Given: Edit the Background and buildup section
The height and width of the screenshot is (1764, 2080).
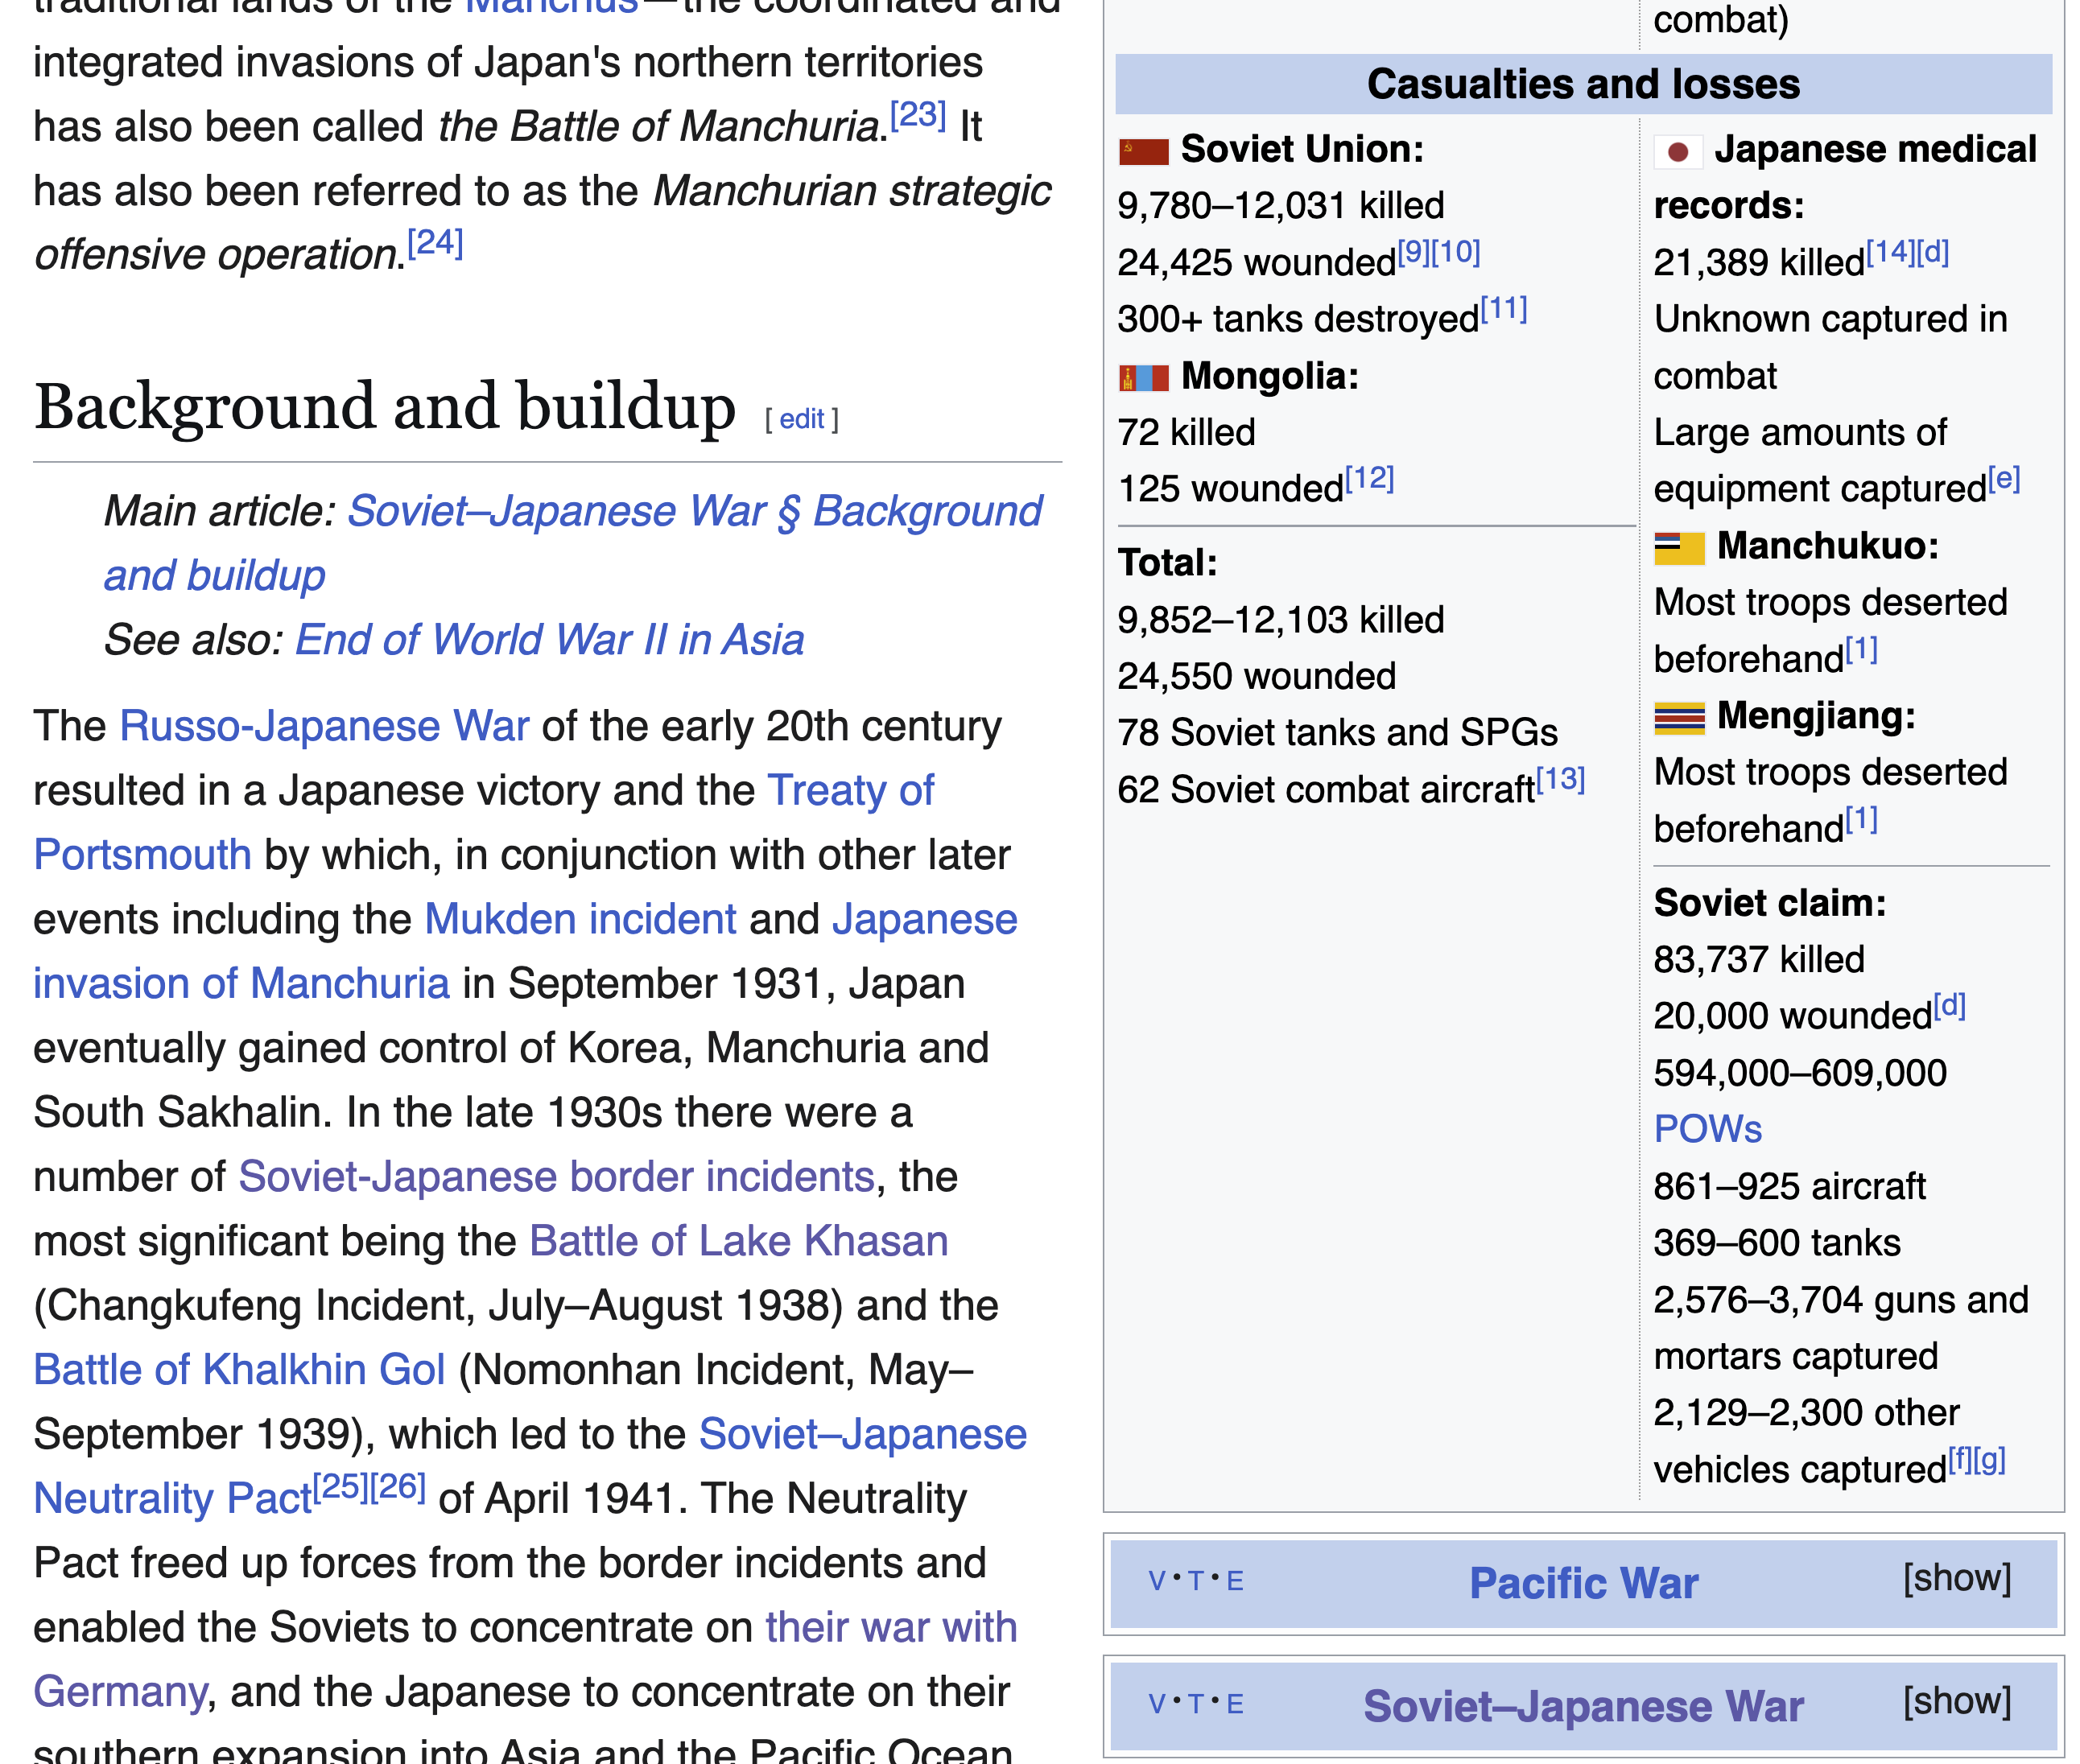Looking at the screenshot, I should tap(801, 419).
